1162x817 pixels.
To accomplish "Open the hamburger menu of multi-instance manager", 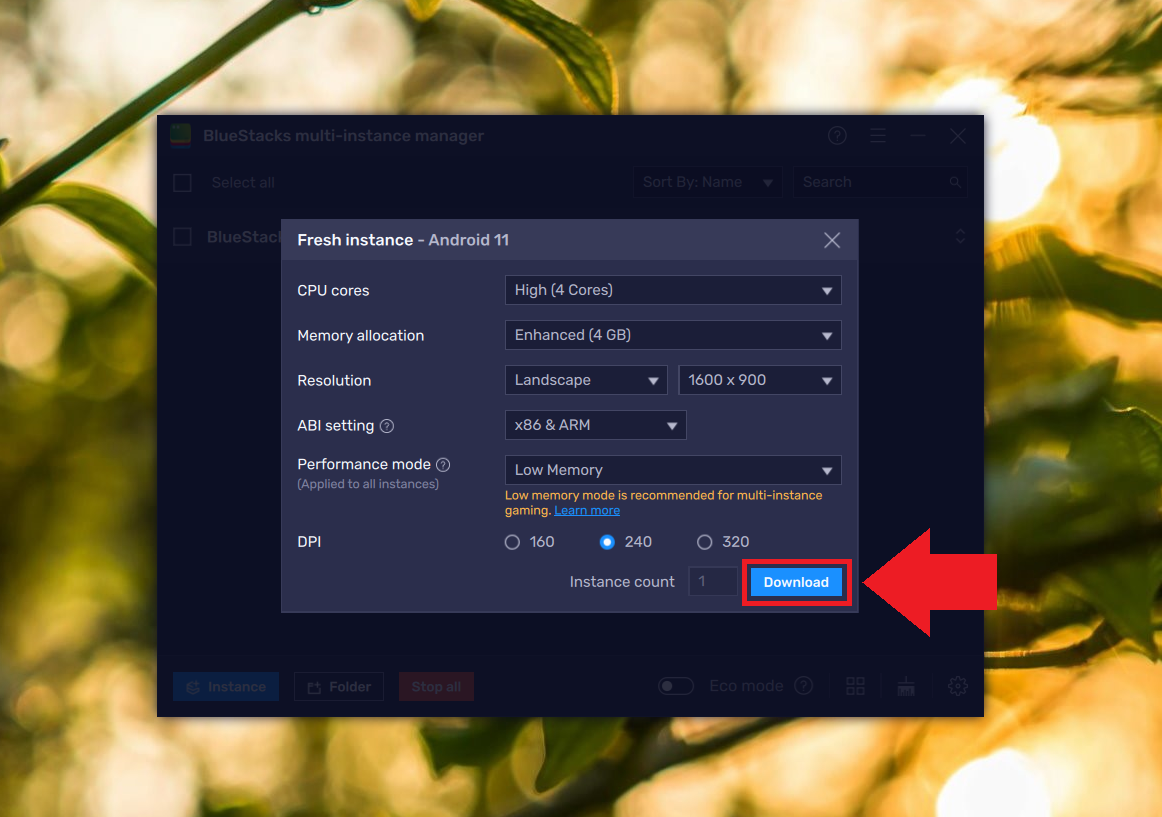I will [x=877, y=135].
